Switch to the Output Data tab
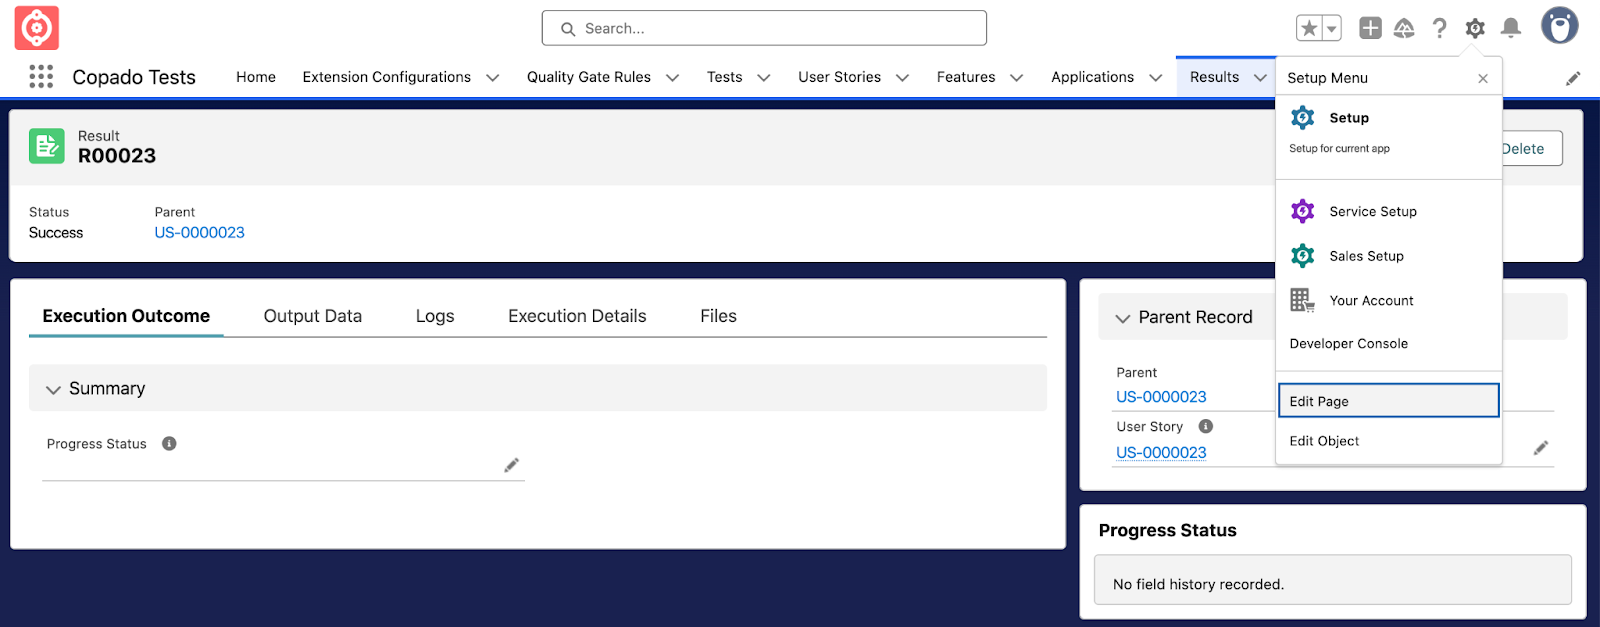 coord(313,316)
